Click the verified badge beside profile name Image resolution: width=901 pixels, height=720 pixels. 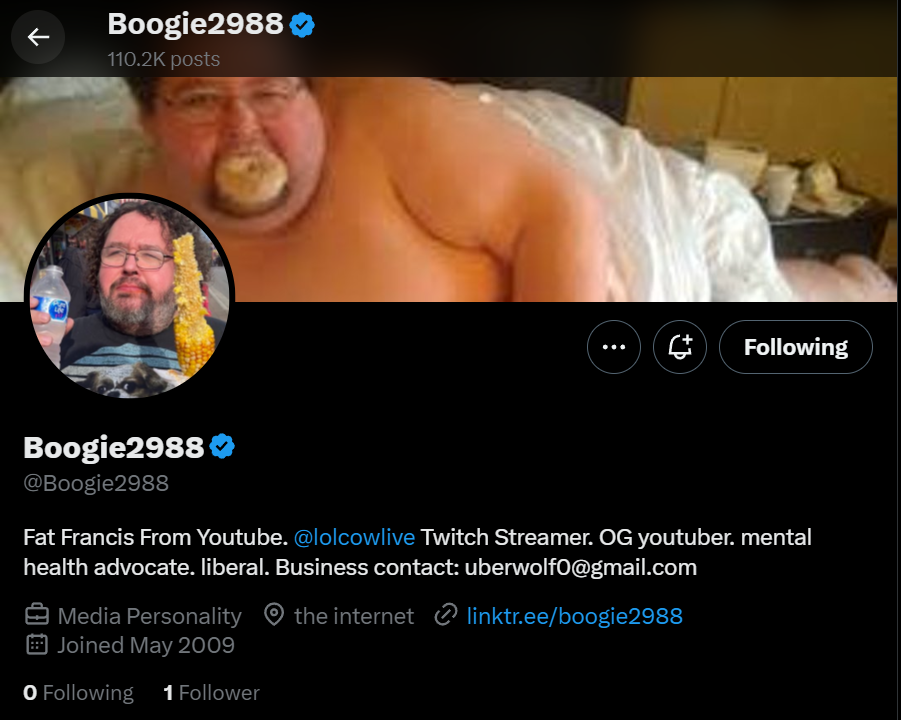click(x=222, y=447)
